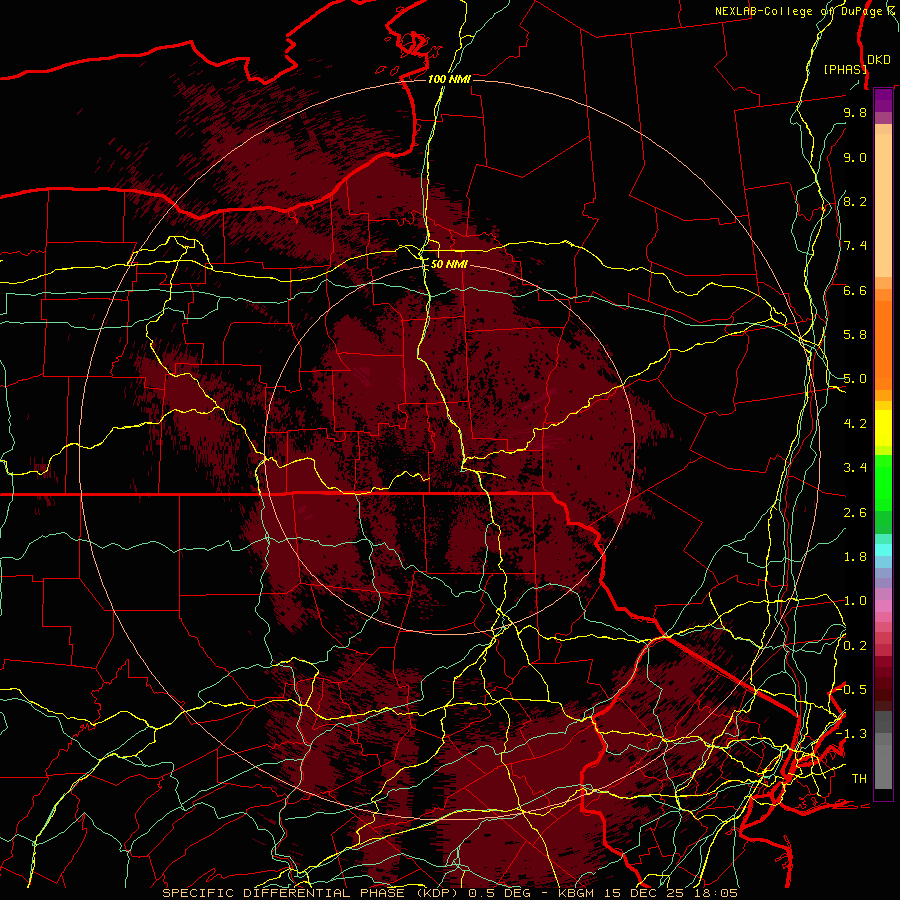Pick the pink segment of the color scale

tap(883, 606)
